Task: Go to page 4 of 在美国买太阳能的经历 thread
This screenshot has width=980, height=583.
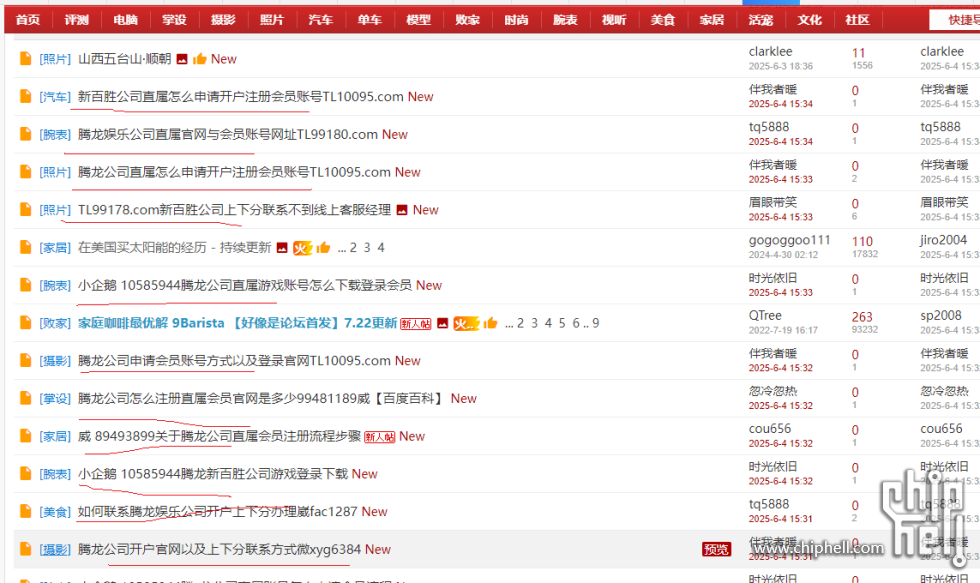Action: pyautogui.click(x=381, y=247)
